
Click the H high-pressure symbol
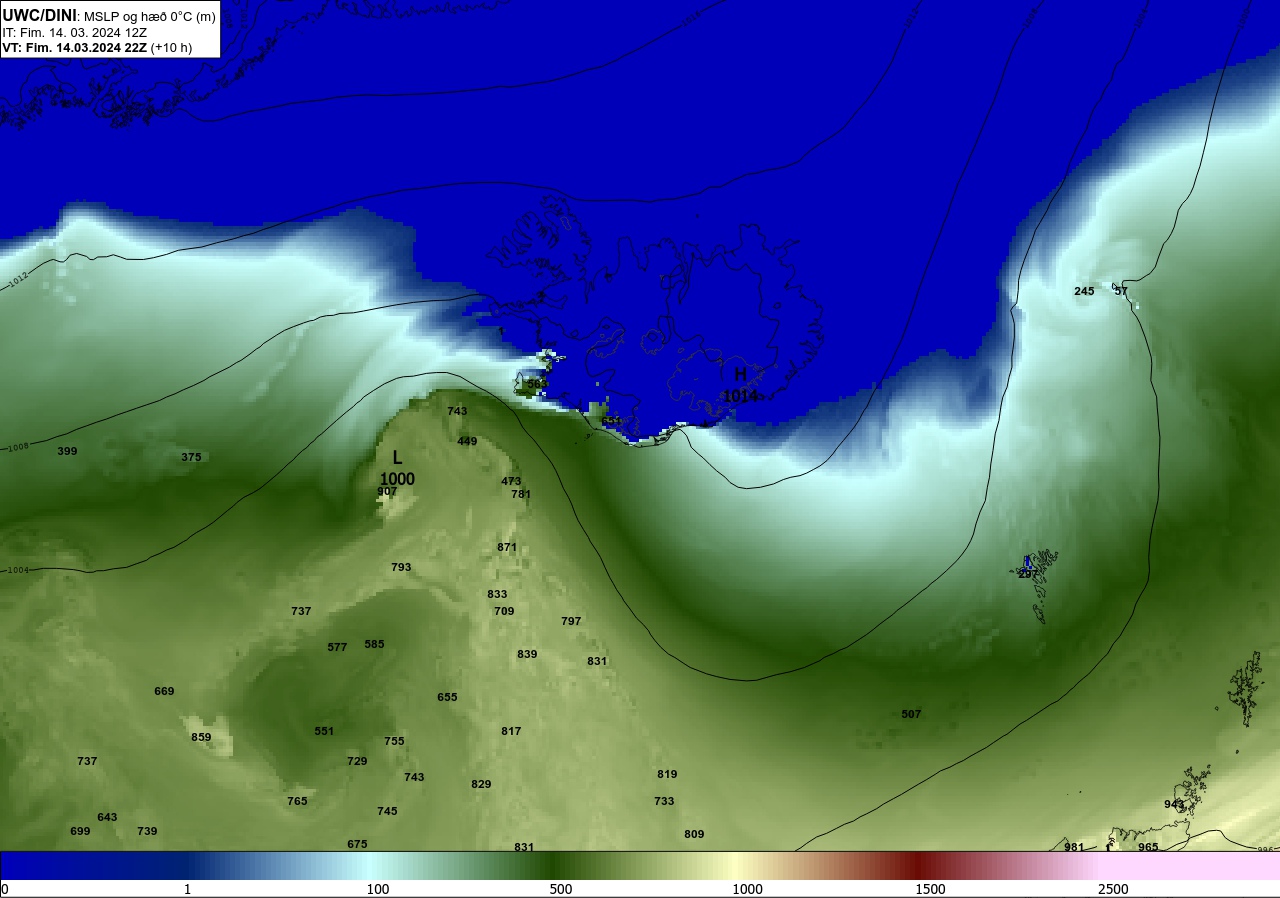coord(740,374)
